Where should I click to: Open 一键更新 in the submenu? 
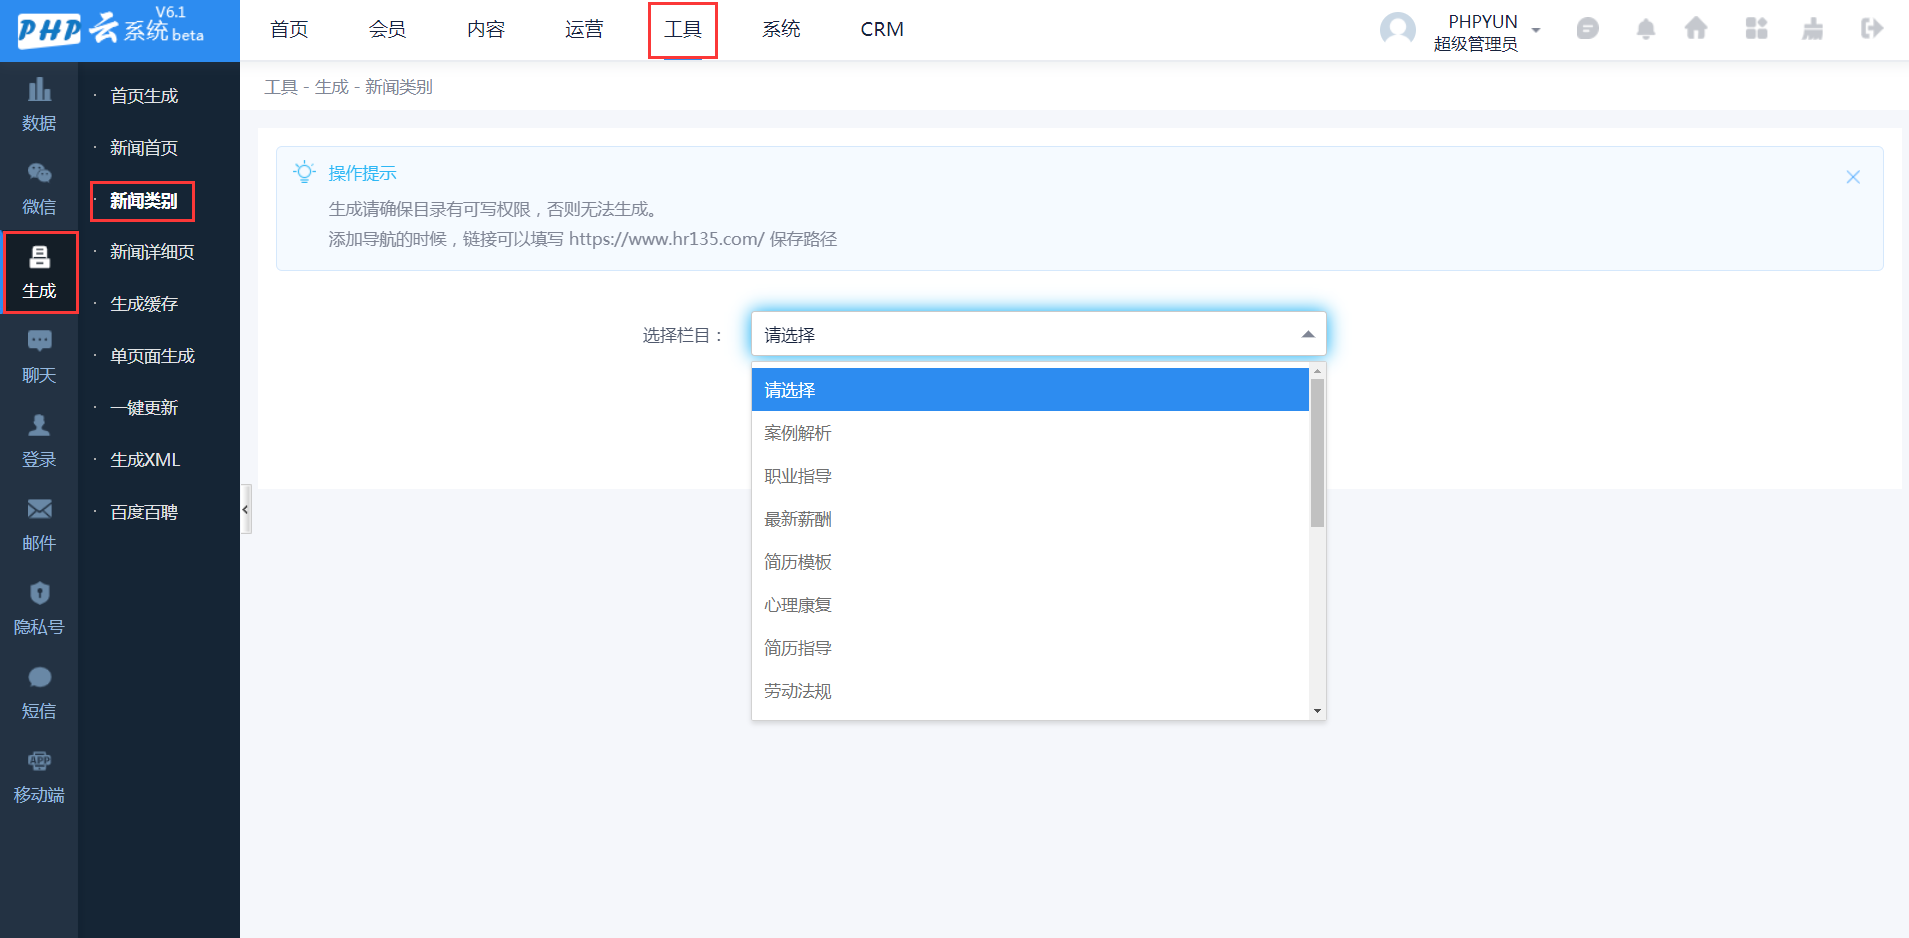point(144,408)
